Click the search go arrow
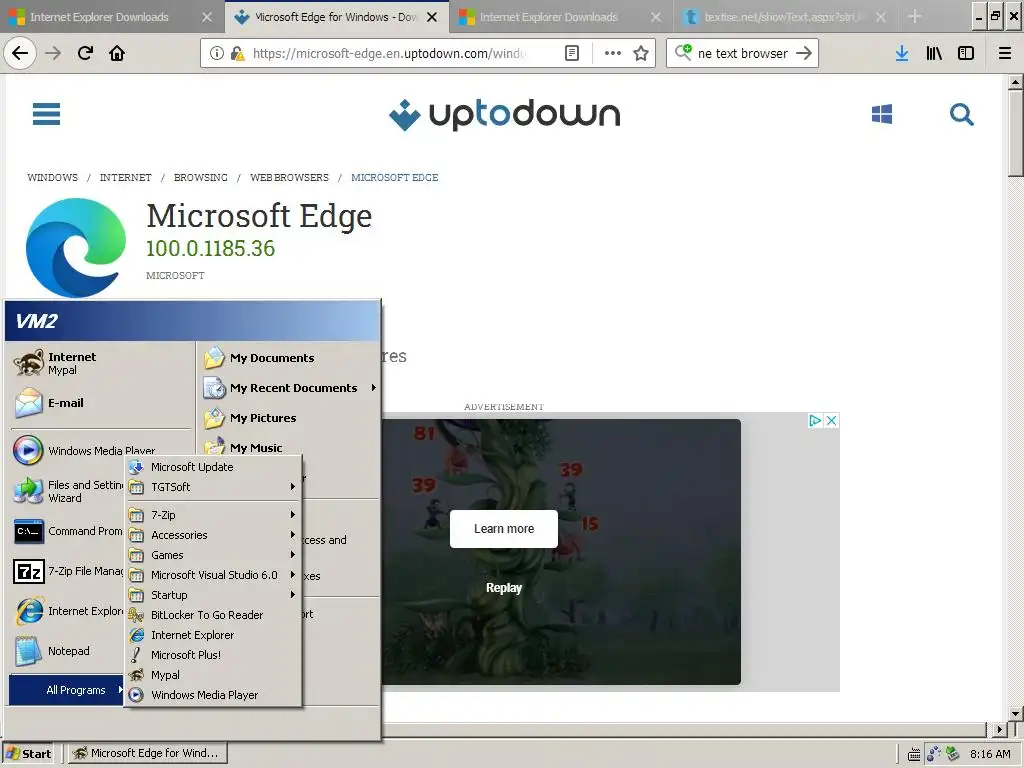This screenshot has width=1024, height=768. (804, 53)
